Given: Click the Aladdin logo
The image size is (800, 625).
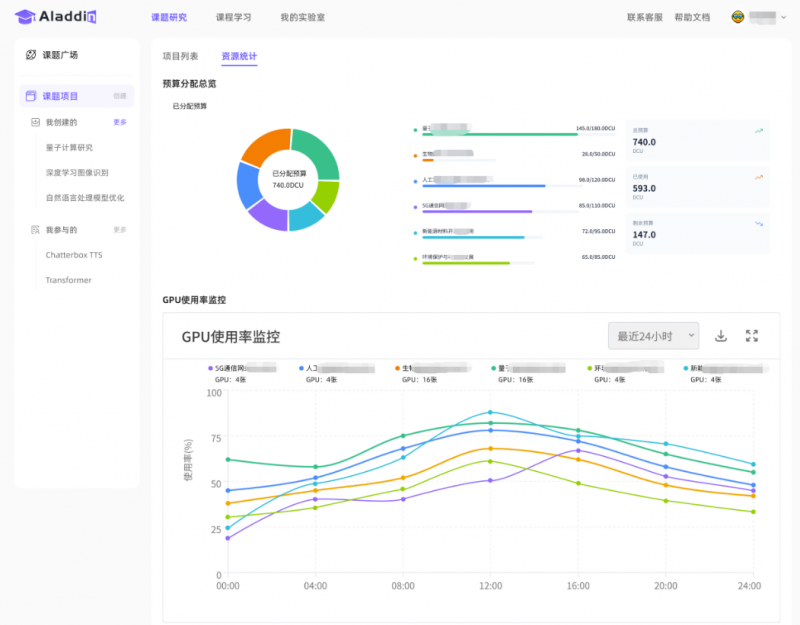Looking at the screenshot, I should coord(56,17).
